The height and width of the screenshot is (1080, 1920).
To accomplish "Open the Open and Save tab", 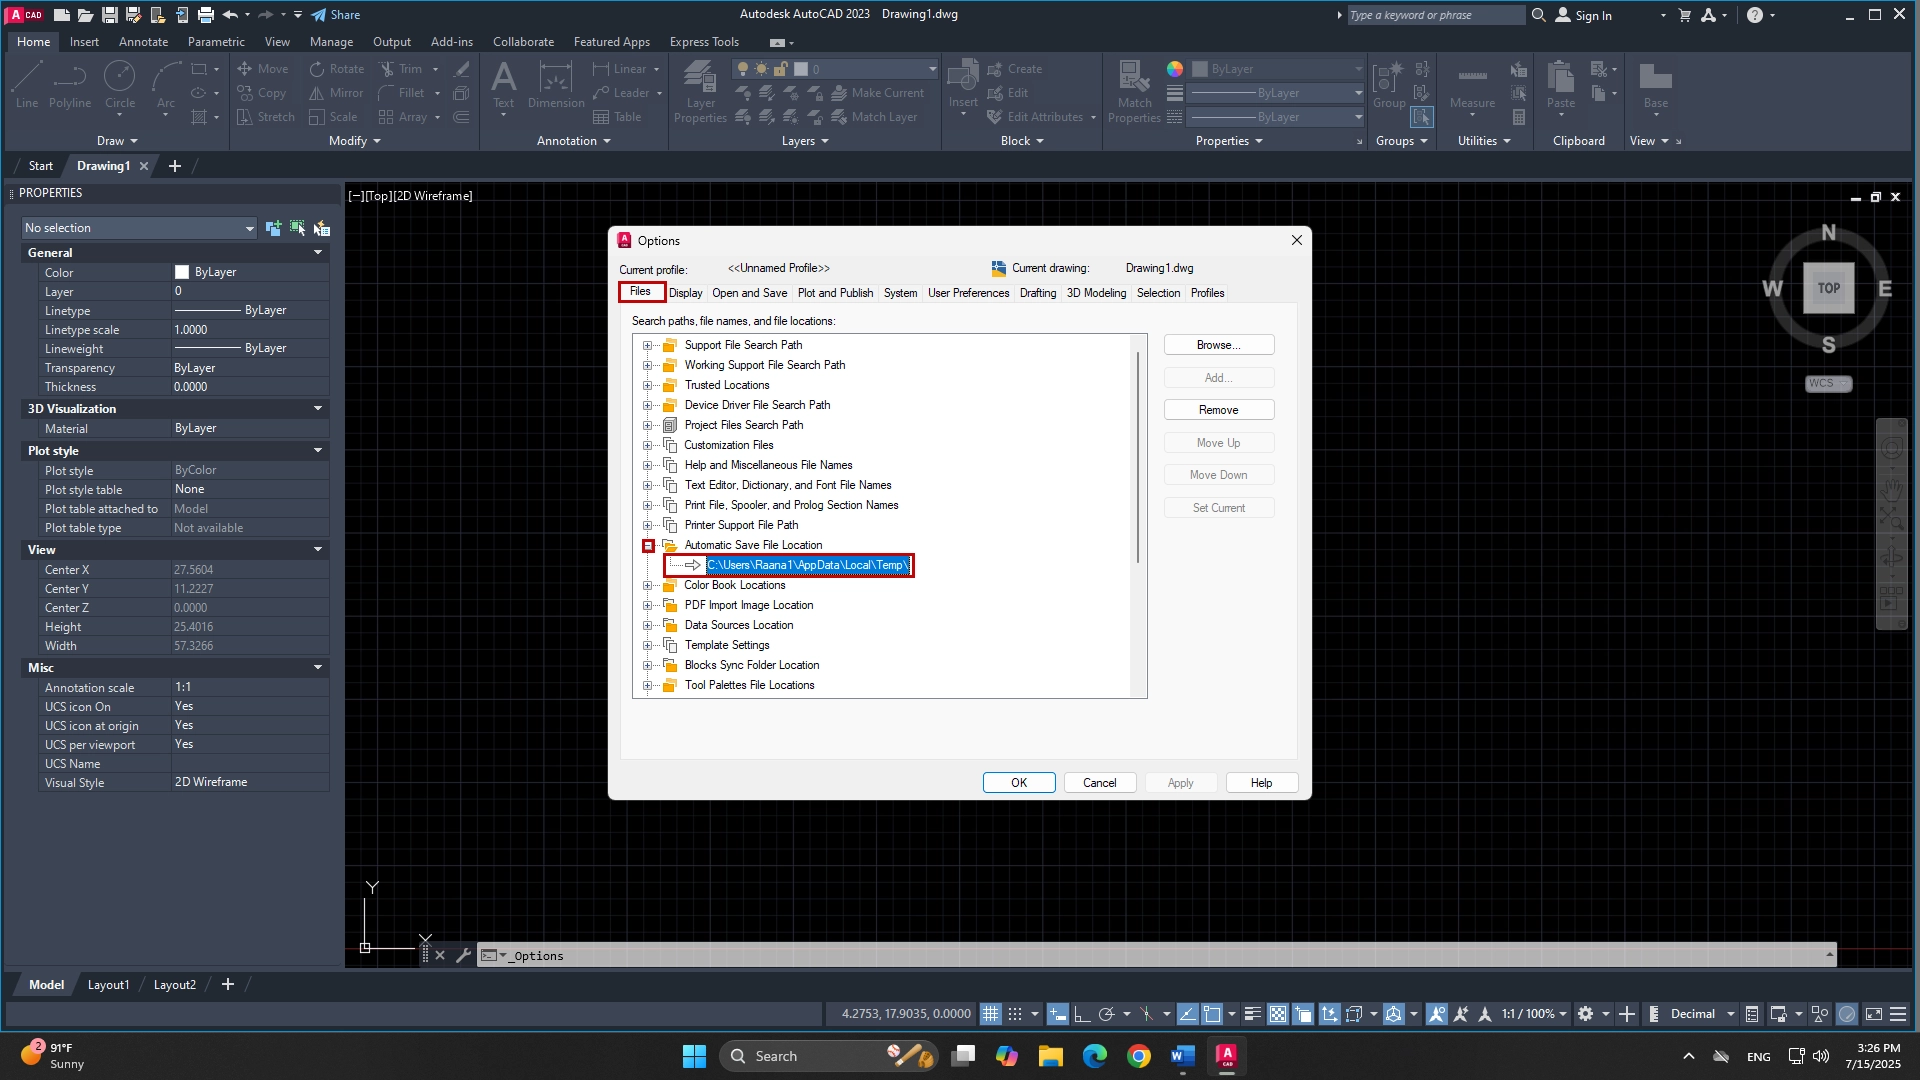I will pos(750,293).
